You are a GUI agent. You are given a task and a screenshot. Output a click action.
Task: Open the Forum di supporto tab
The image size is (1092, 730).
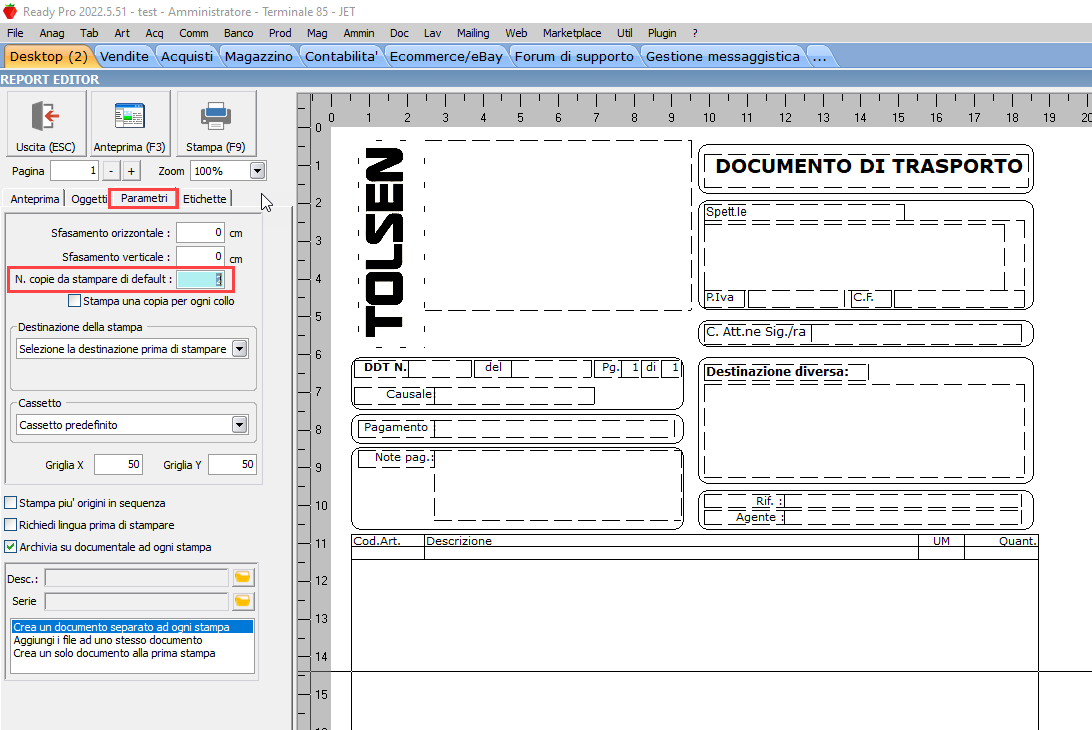[x=574, y=56]
